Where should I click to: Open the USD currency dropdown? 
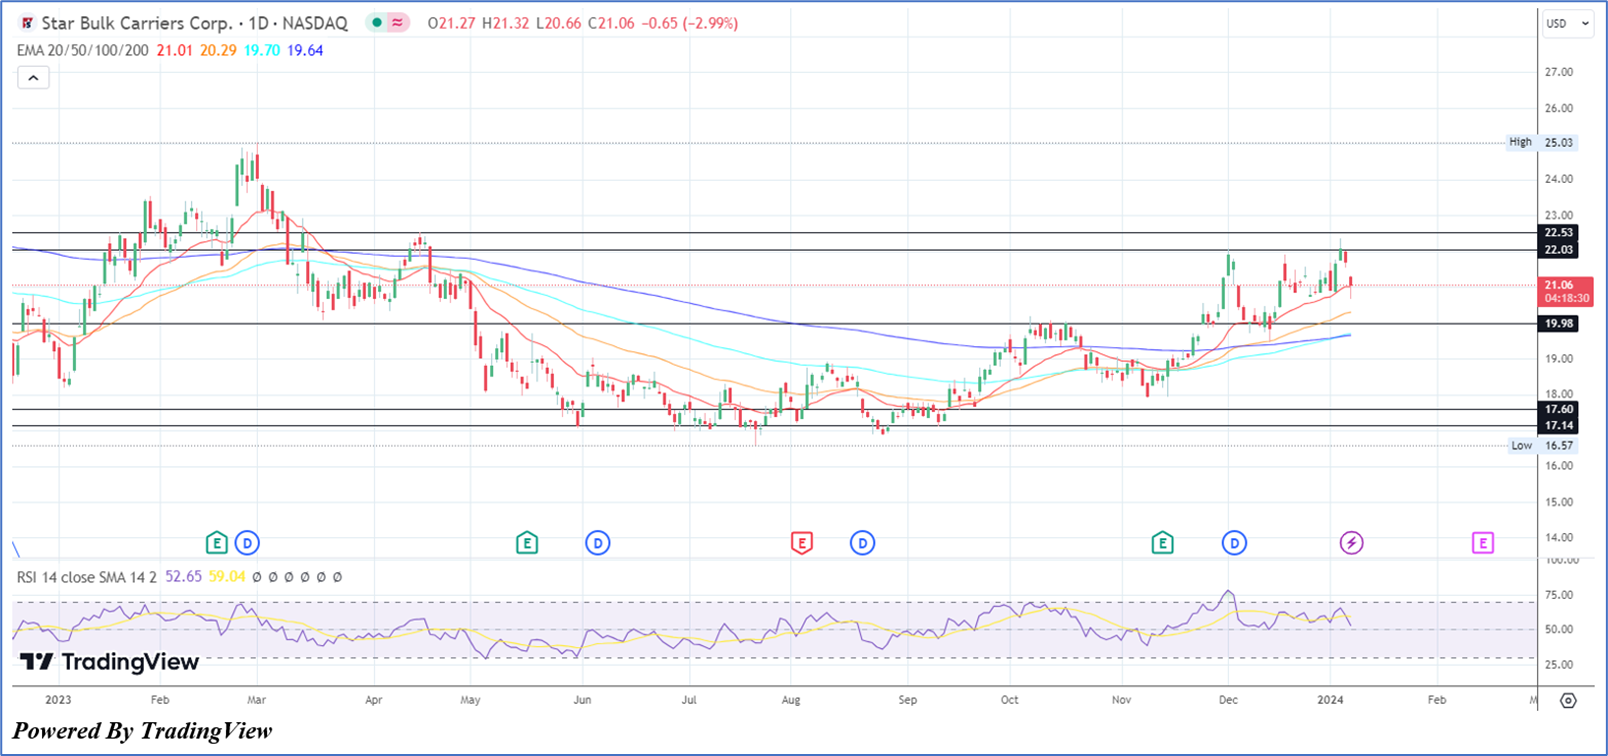tap(1567, 24)
